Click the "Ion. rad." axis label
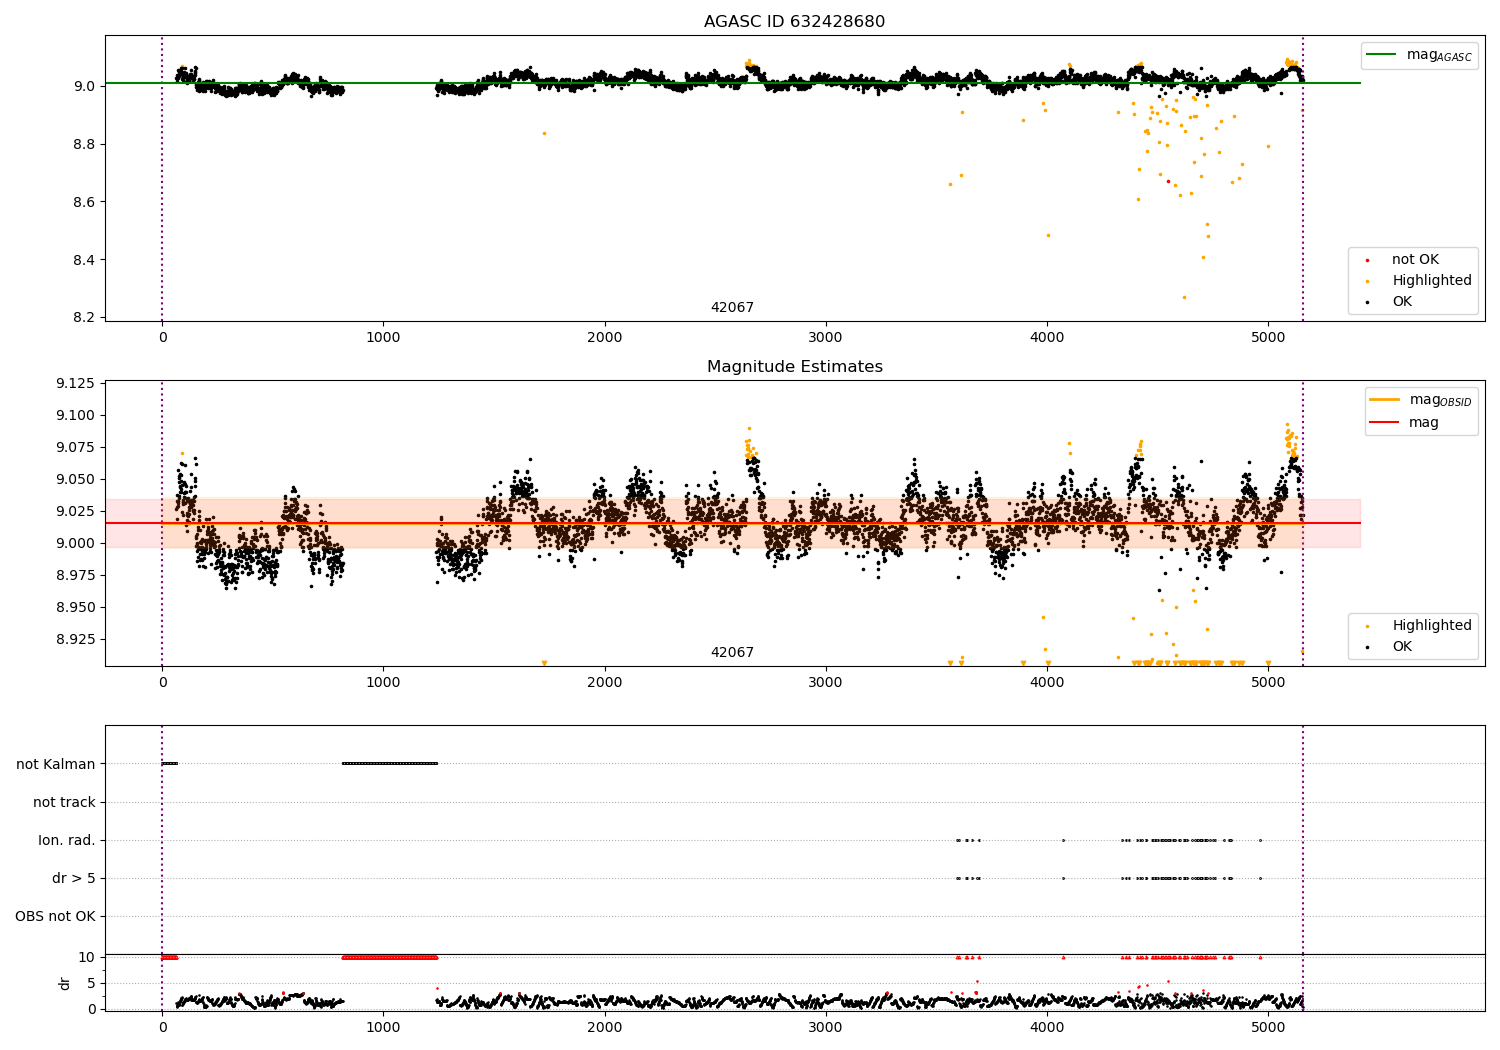Image resolution: width=1500 pixels, height=1050 pixels. [x=67, y=840]
